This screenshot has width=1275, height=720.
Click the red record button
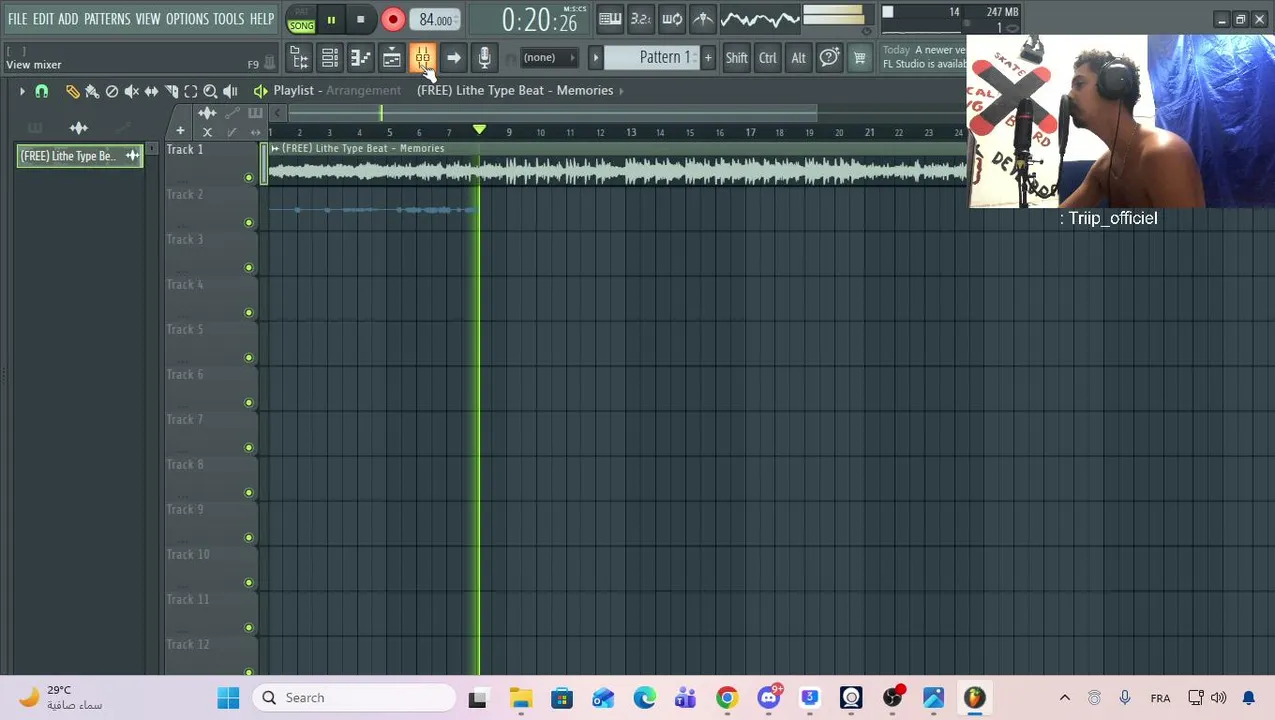tap(393, 20)
